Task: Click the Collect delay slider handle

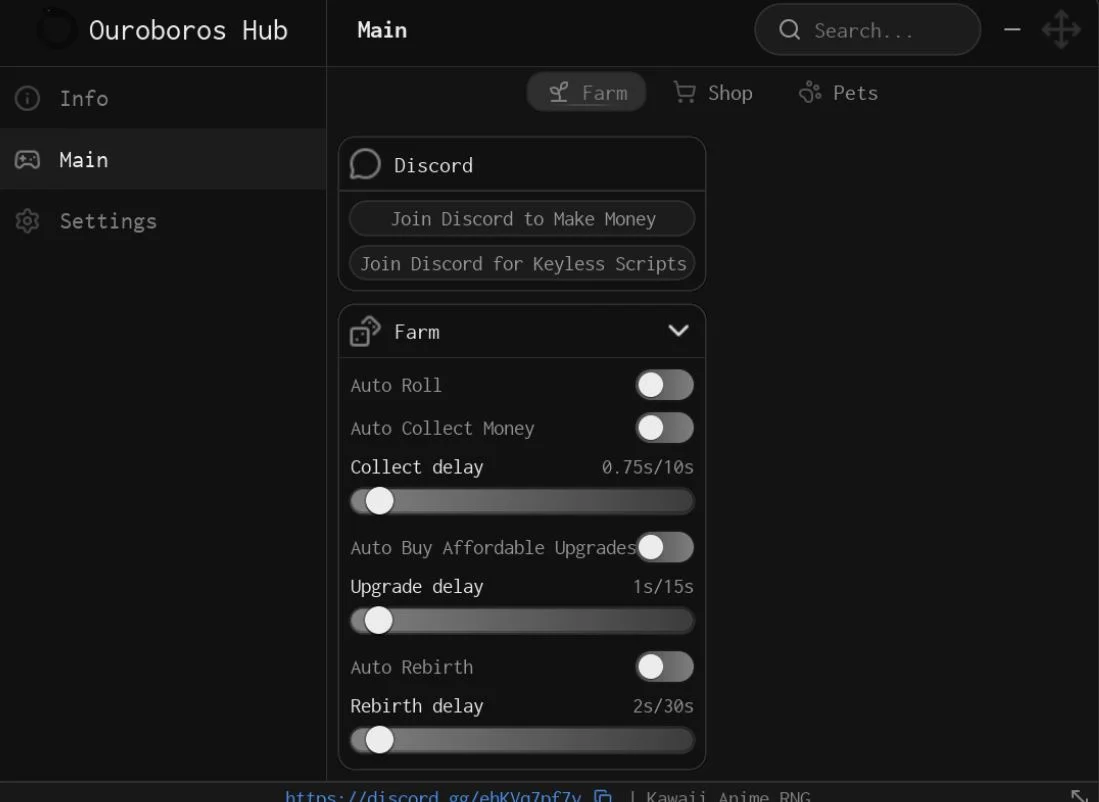Action: 379,501
